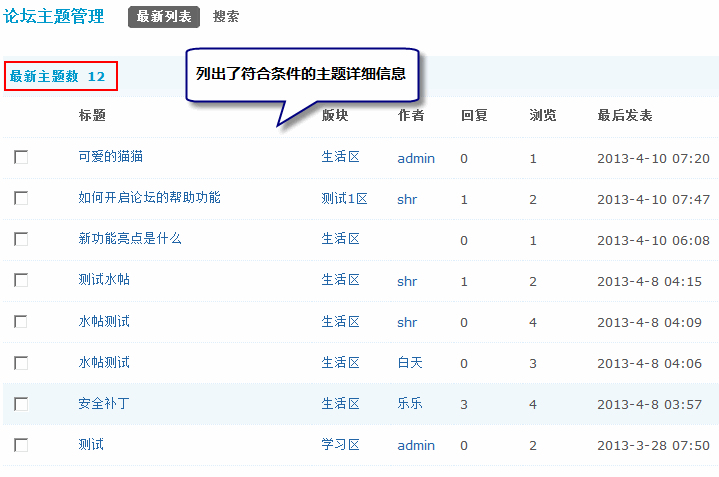Viewport: 719px width, 477px height.
Task: Open the topic titled 可爱的猫猫
Action: pyautogui.click(x=110, y=157)
